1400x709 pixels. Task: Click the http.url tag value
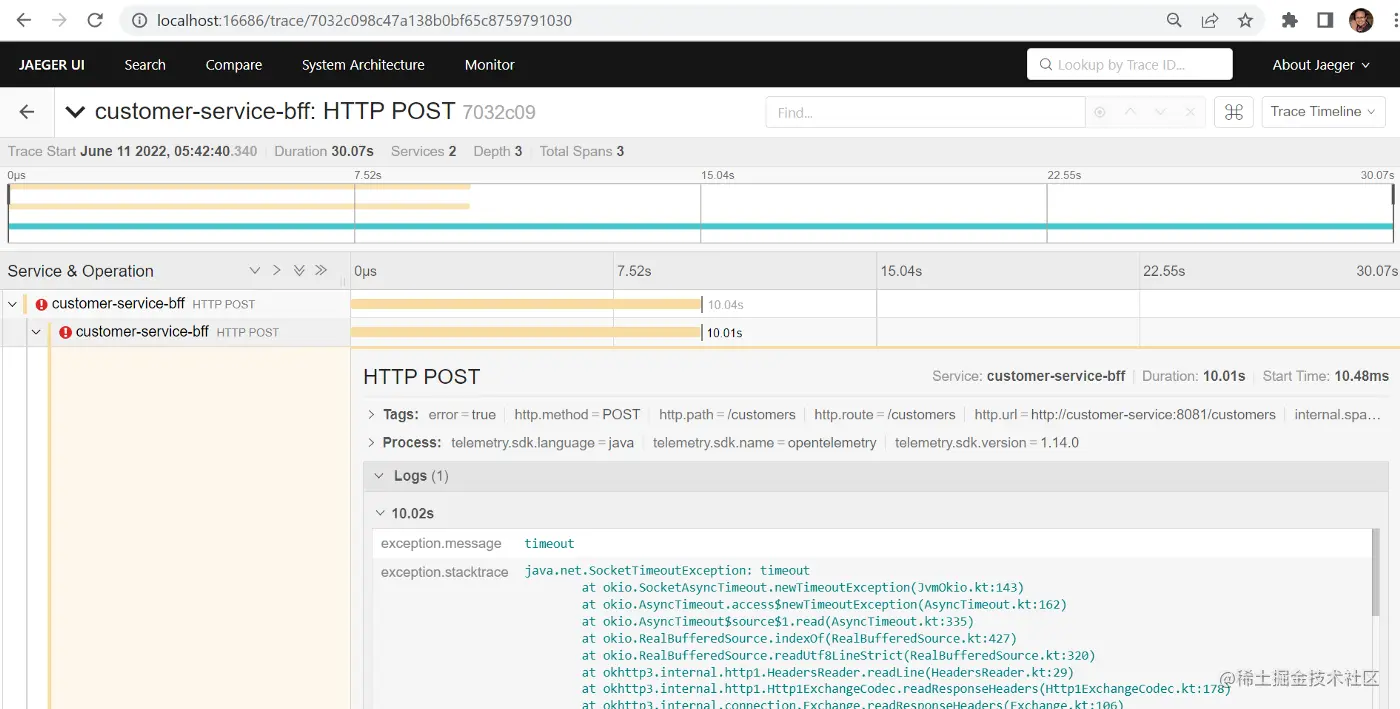1153,414
